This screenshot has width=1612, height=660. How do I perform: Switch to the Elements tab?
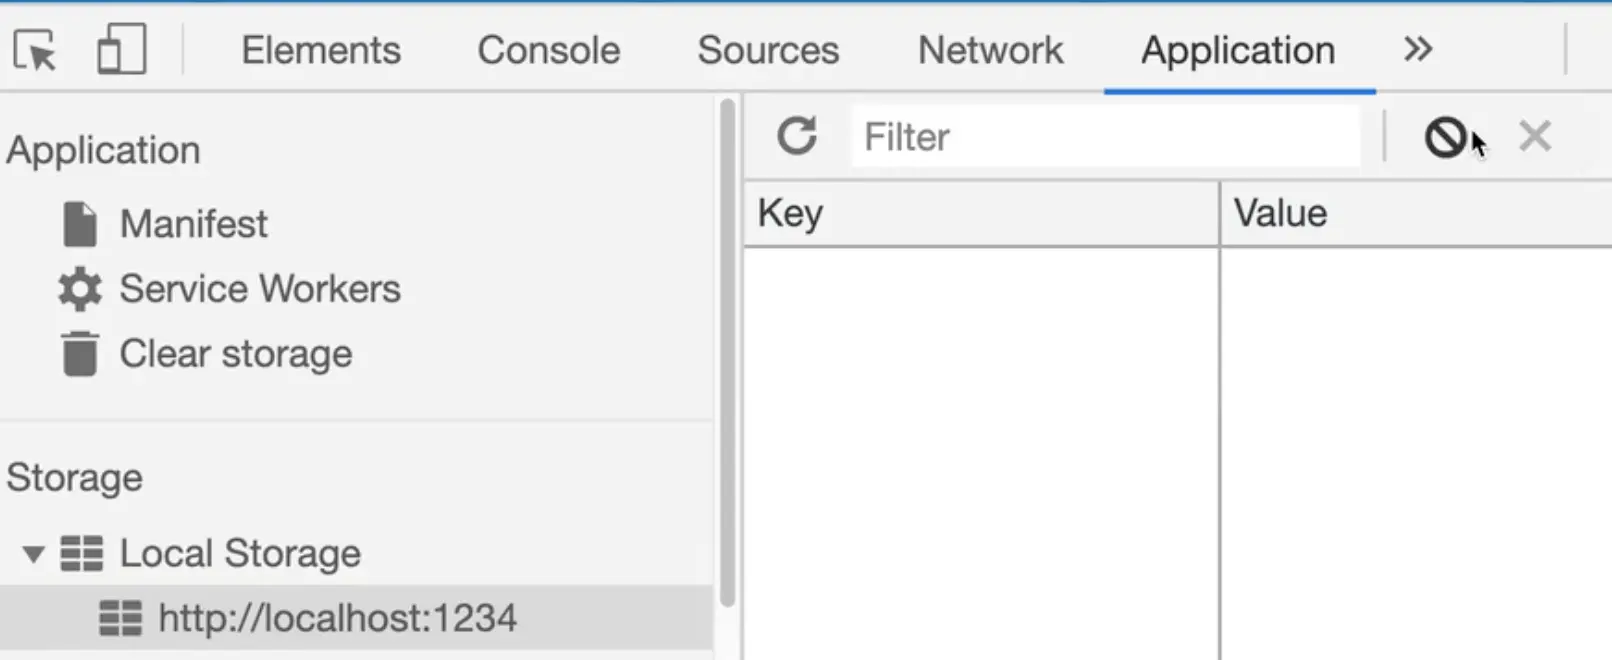click(x=321, y=50)
